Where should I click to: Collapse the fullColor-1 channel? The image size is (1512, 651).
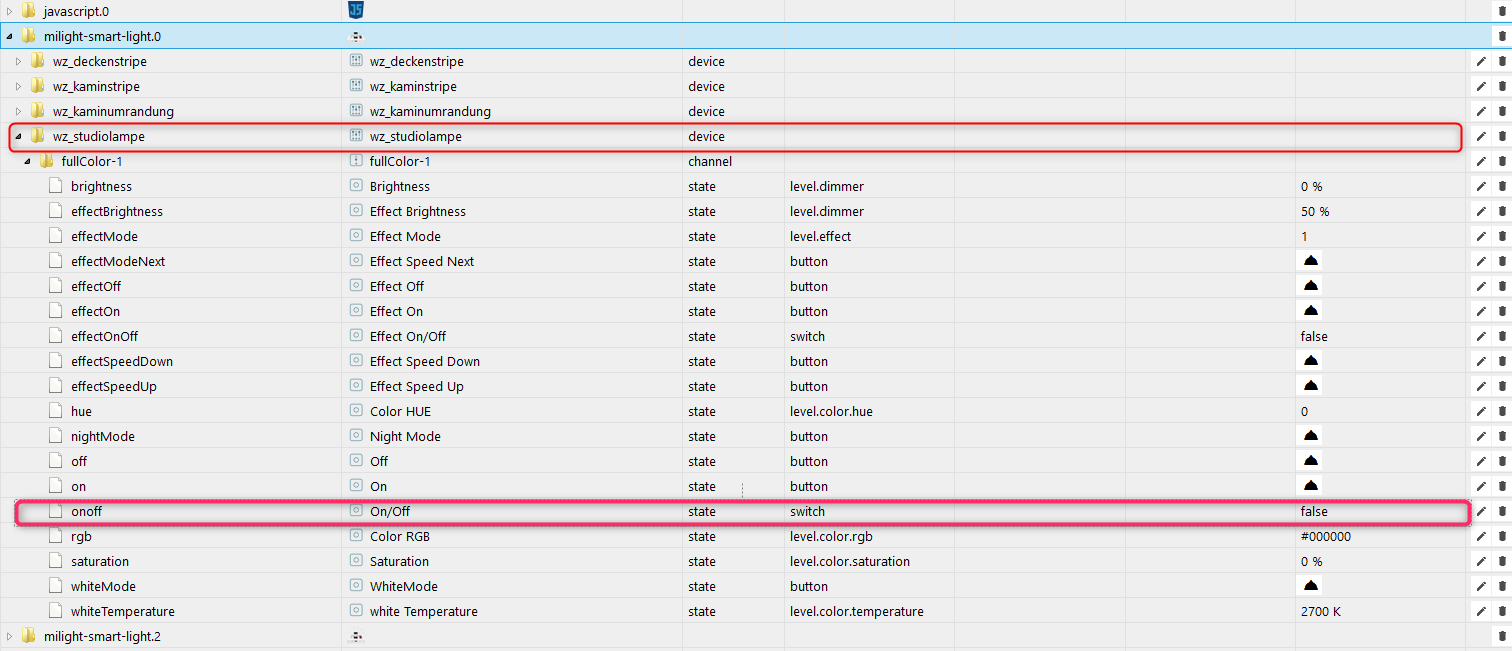(28, 161)
